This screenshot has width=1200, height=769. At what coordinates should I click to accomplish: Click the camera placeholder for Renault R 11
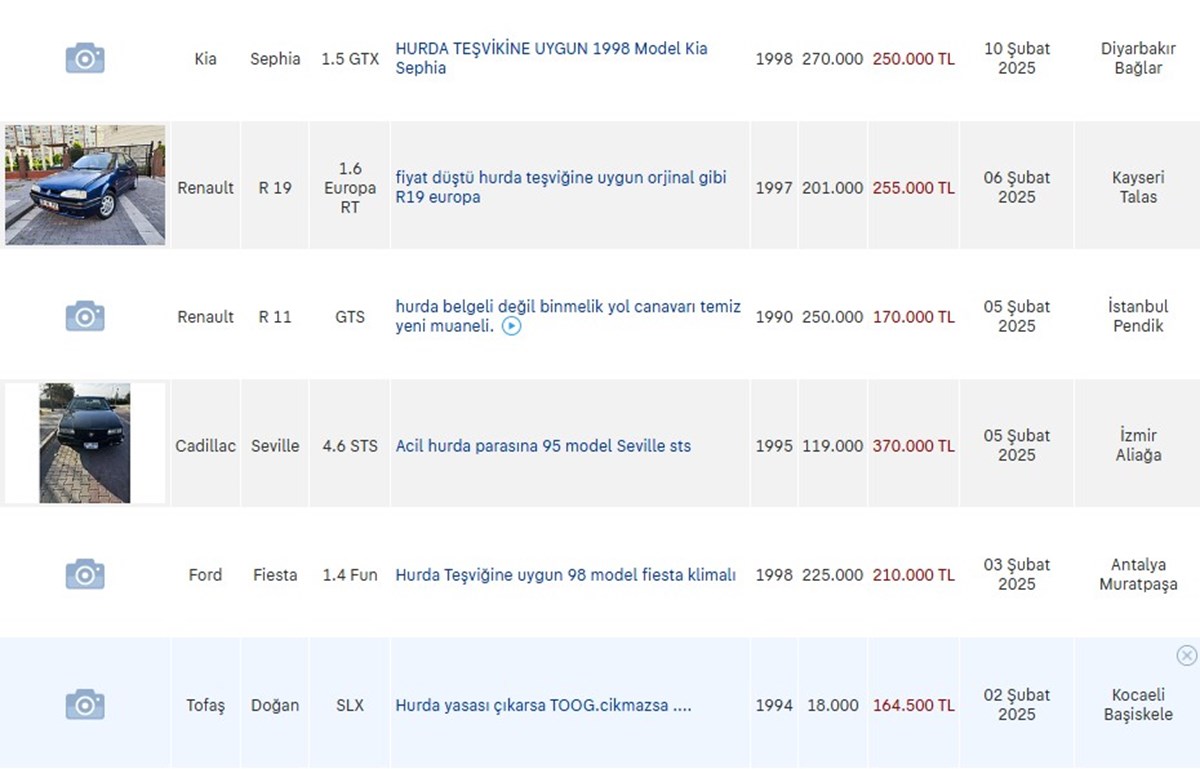click(85, 317)
